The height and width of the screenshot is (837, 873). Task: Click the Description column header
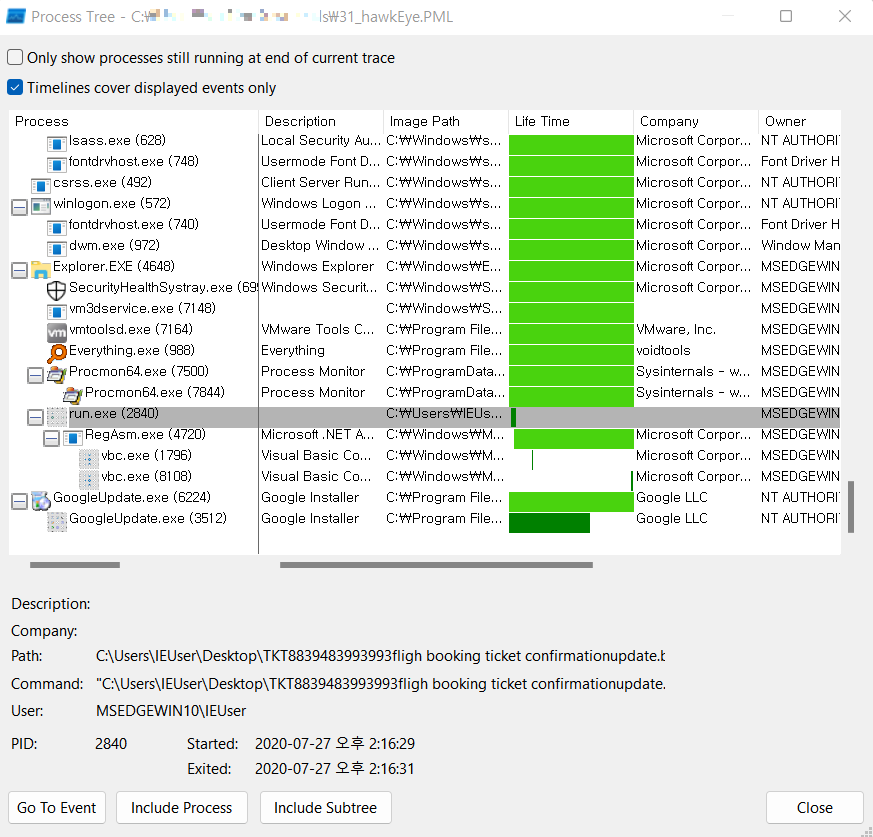321,121
